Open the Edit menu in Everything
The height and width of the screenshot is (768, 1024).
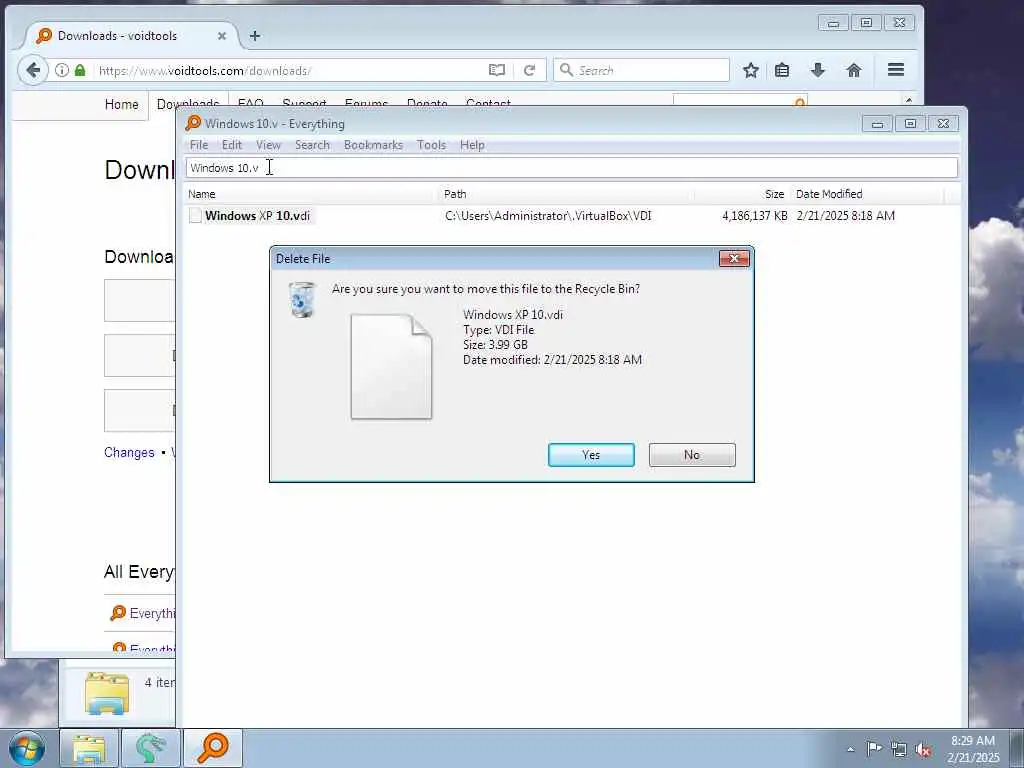click(x=232, y=145)
